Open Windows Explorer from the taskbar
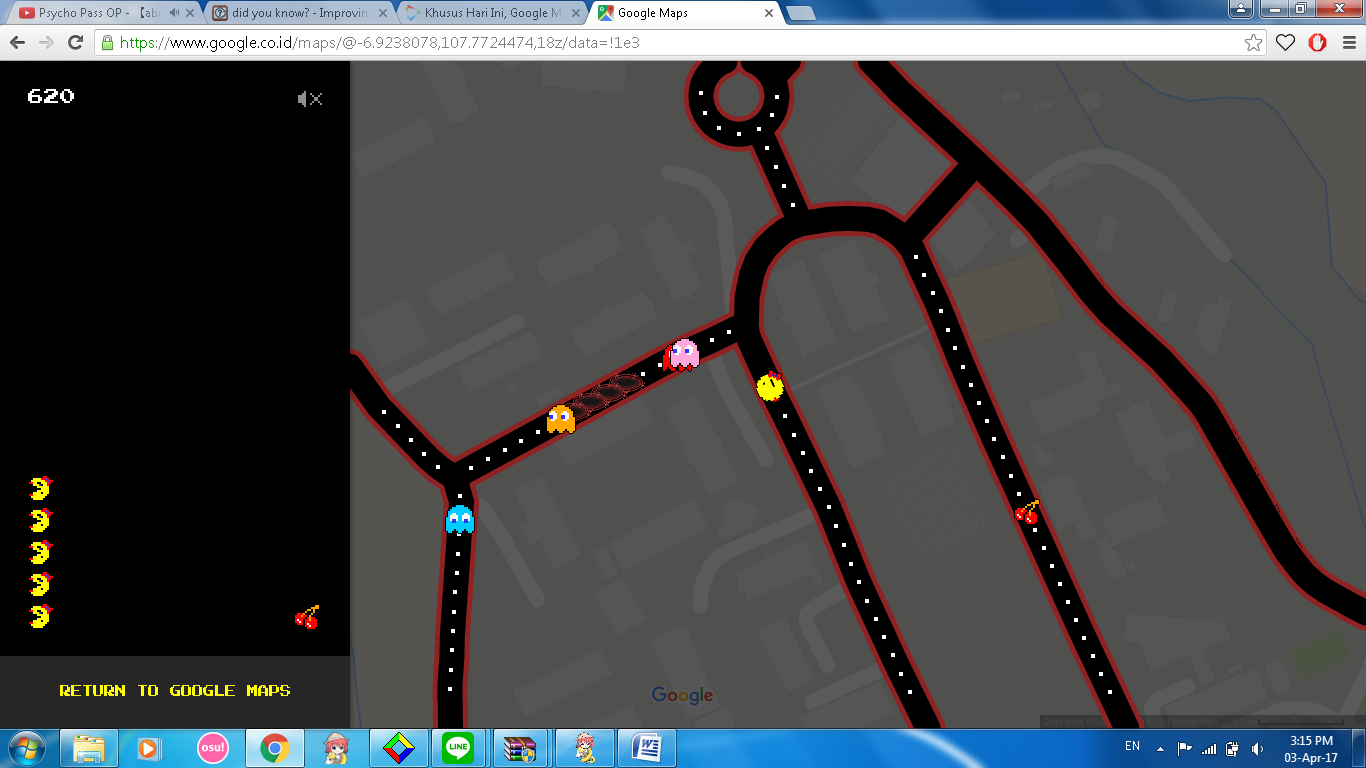 [x=89, y=748]
